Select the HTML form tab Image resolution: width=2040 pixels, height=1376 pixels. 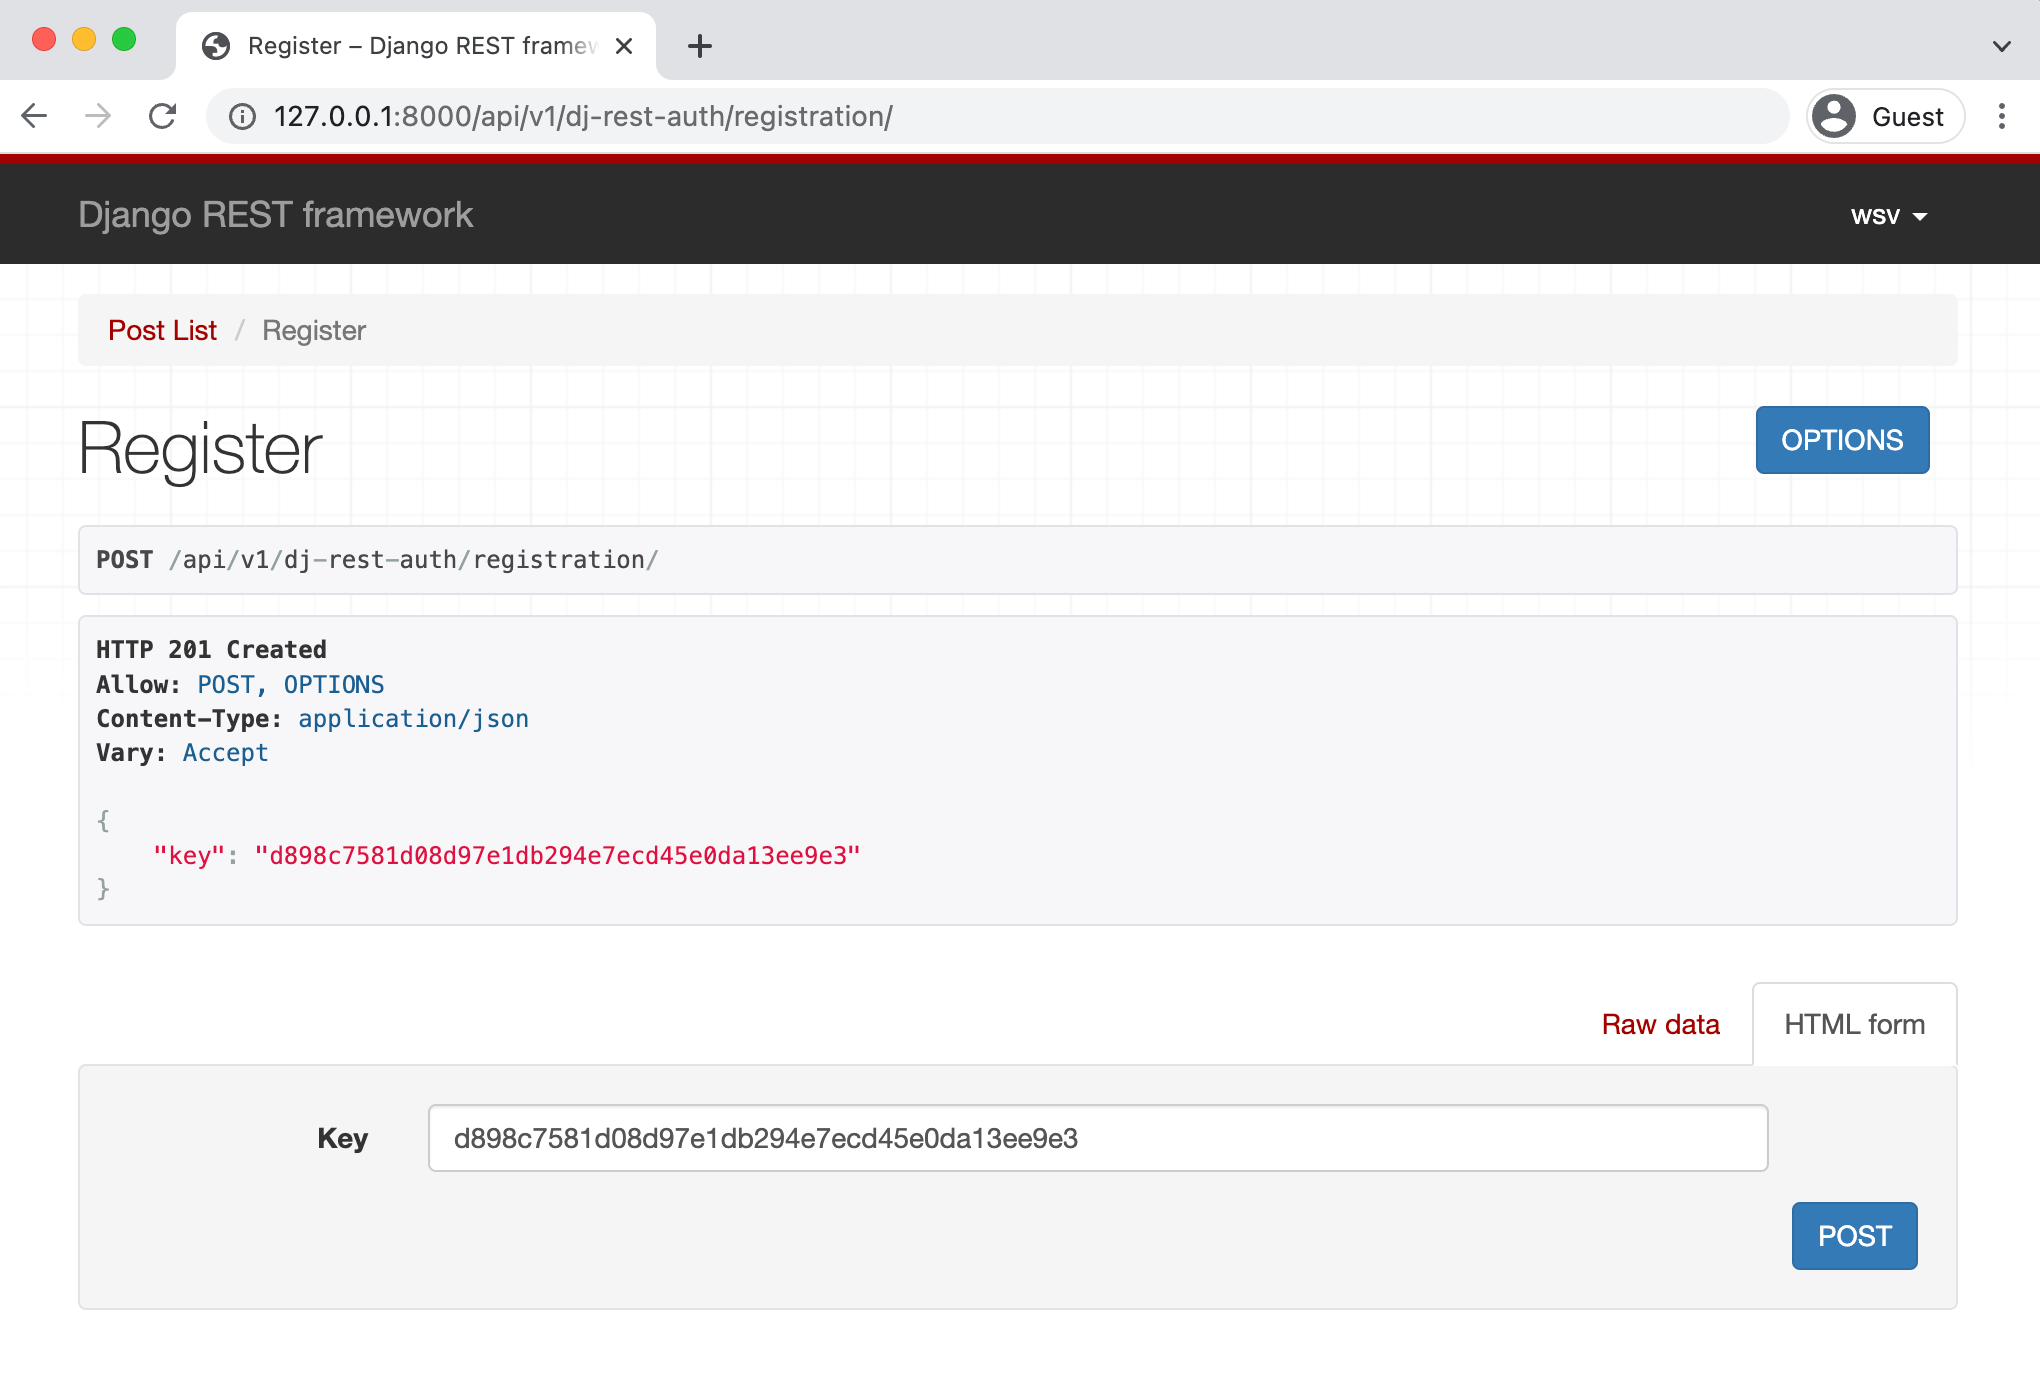click(x=1855, y=1024)
